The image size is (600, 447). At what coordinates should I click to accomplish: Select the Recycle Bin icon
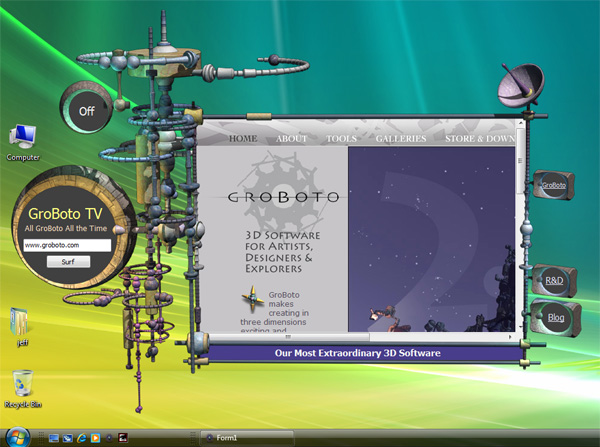tap(23, 388)
